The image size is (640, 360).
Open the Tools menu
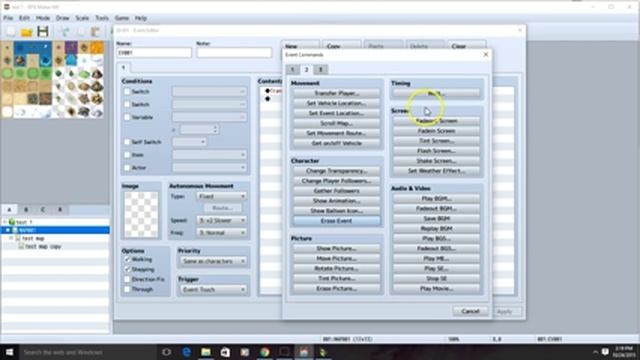point(102,18)
